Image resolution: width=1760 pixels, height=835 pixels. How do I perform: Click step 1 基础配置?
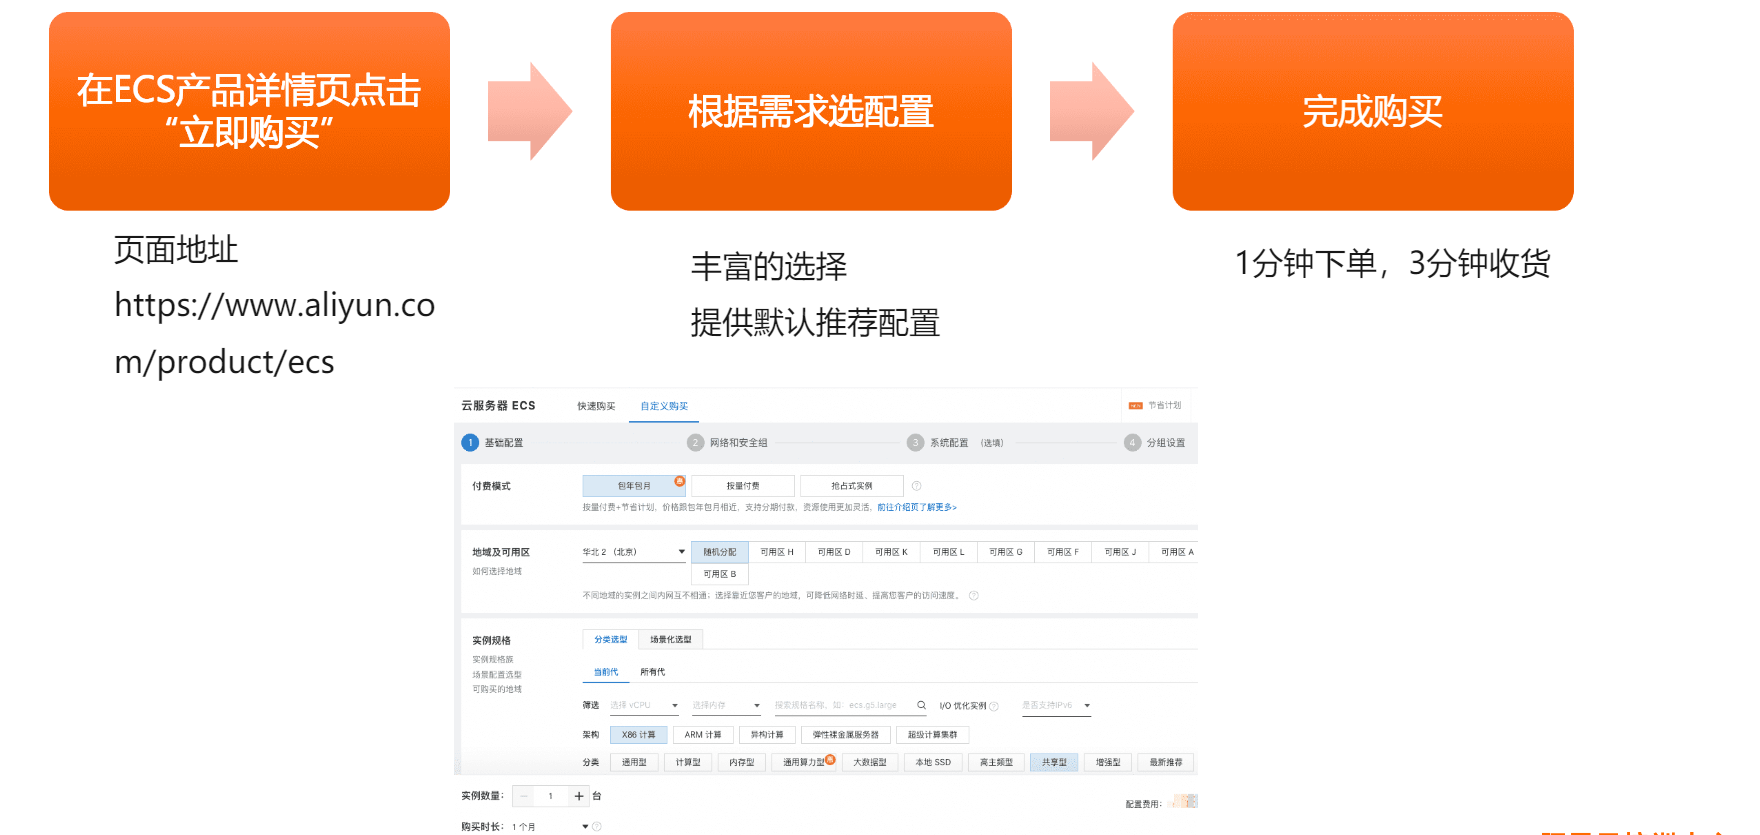pos(492,443)
